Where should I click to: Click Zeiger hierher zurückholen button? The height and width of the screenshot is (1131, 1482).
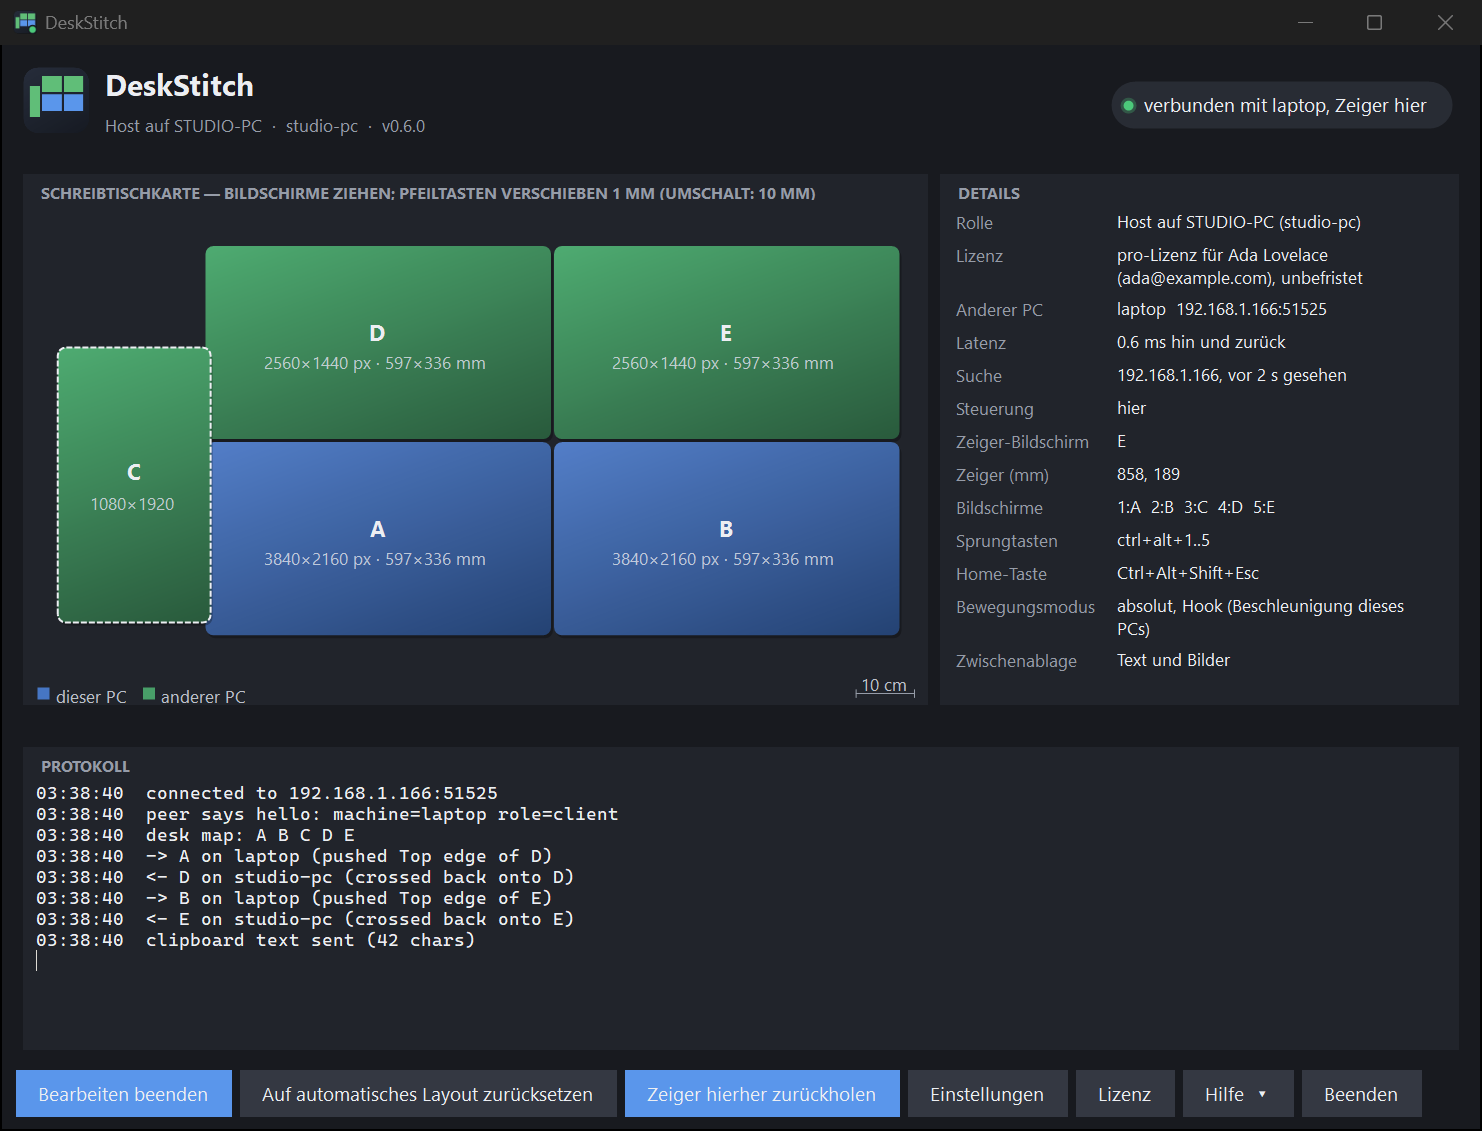tap(762, 1094)
